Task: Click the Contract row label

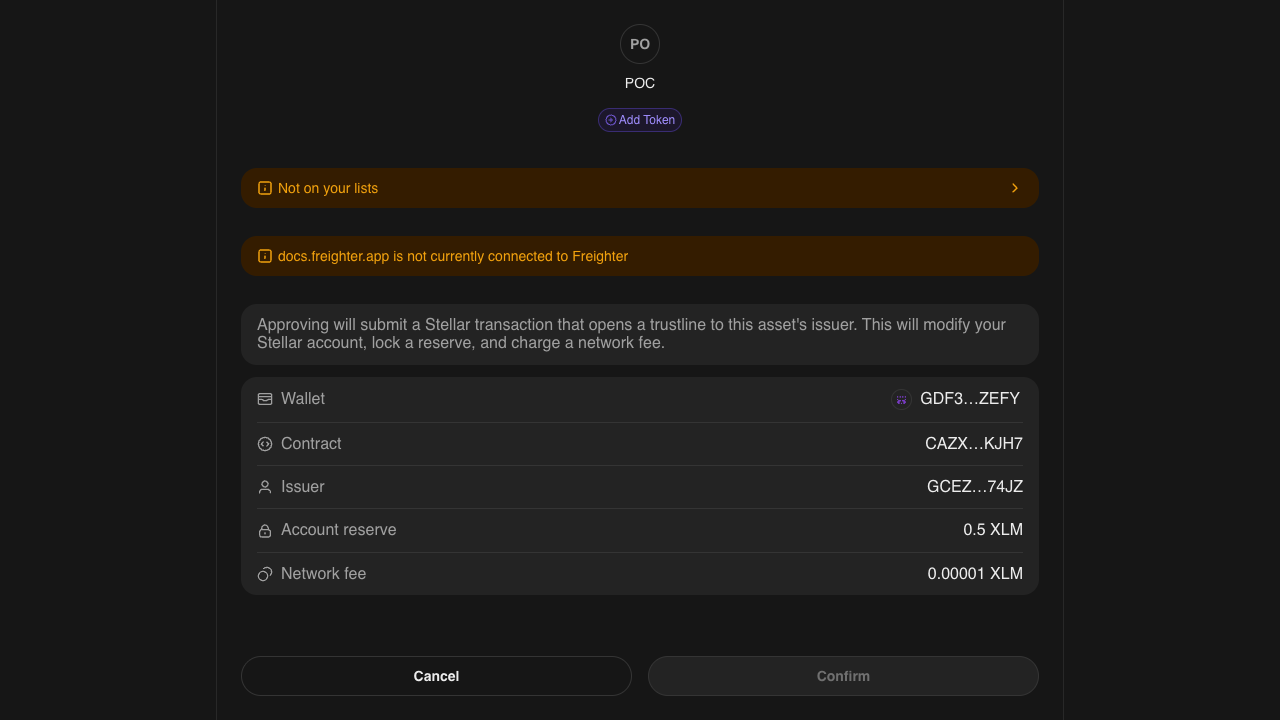Action: coord(311,444)
